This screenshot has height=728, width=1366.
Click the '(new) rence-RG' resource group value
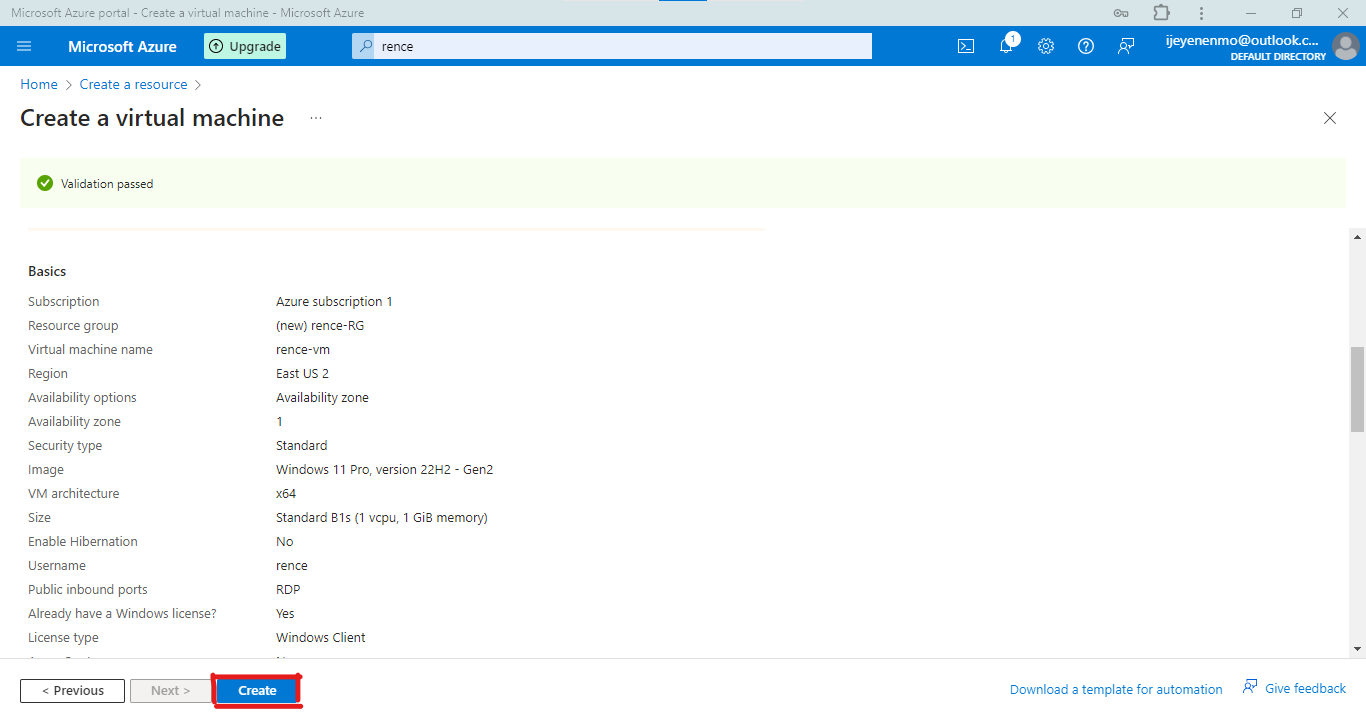click(320, 326)
